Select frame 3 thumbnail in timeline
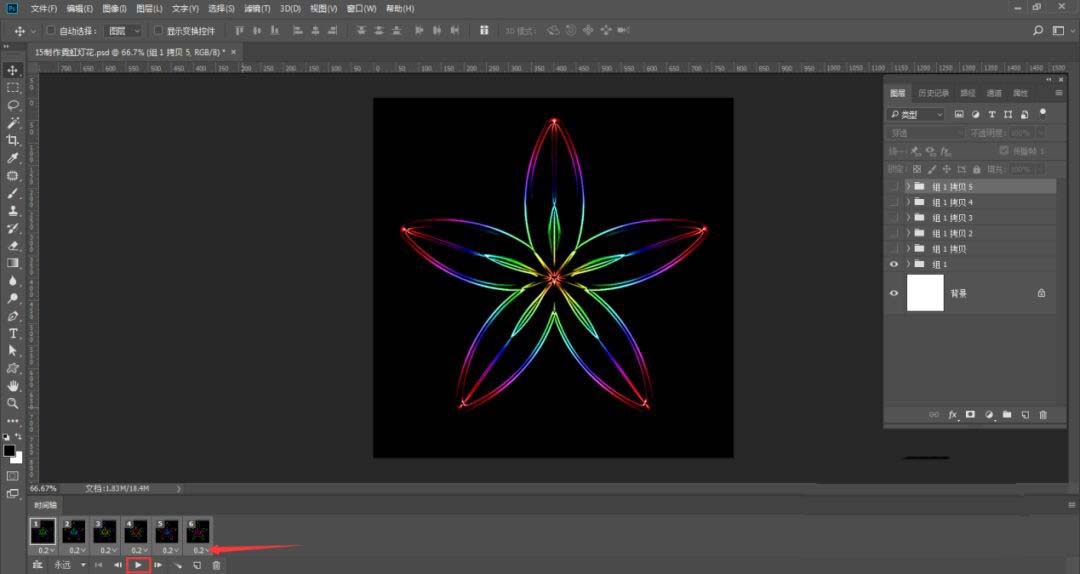Image resolution: width=1080 pixels, height=574 pixels. pyautogui.click(x=105, y=531)
